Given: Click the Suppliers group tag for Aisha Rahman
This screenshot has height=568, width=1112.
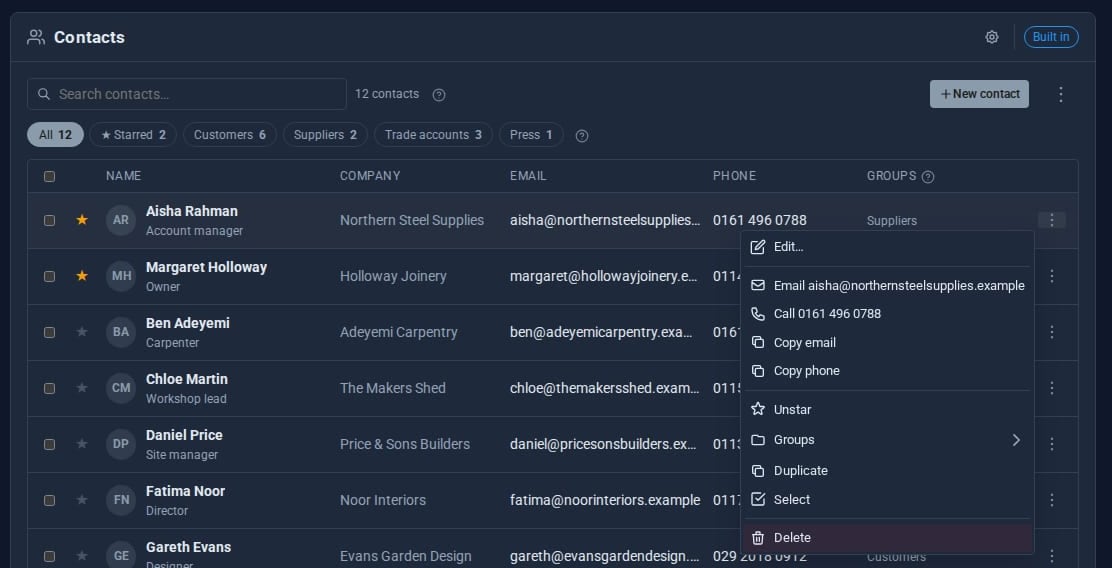Looking at the screenshot, I should [891, 221].
